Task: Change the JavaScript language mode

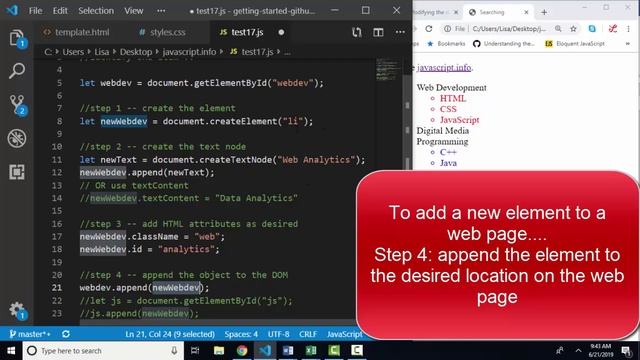Action: coord(344,334)
